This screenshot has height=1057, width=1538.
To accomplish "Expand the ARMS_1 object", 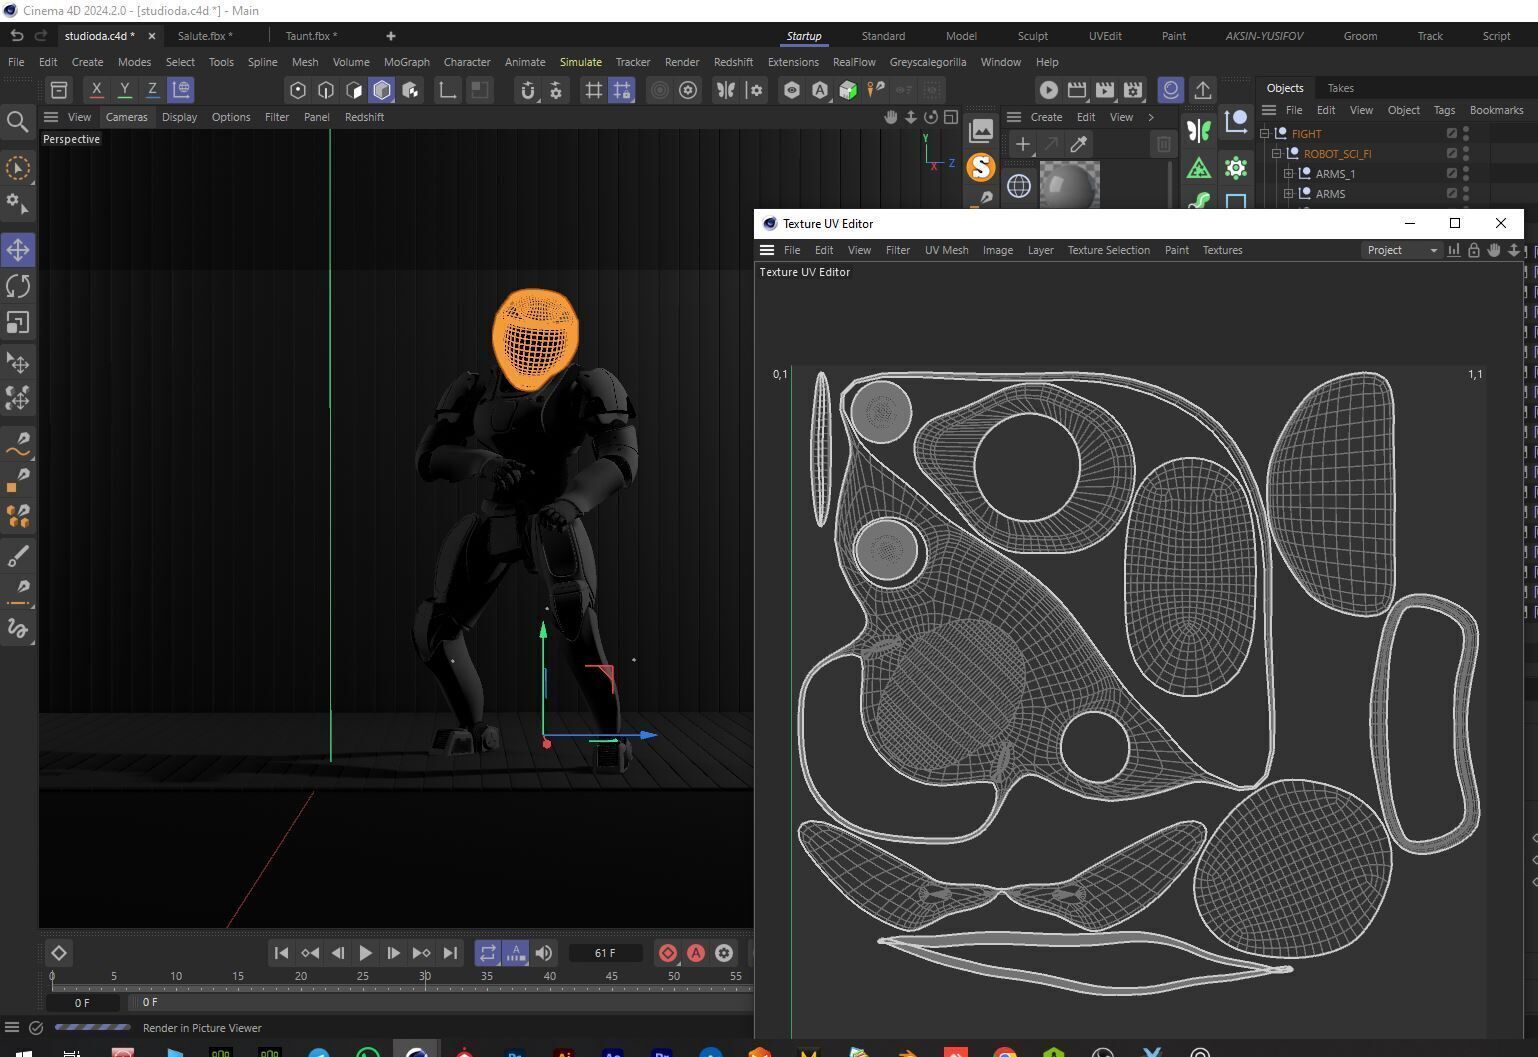I will 1288,174.
